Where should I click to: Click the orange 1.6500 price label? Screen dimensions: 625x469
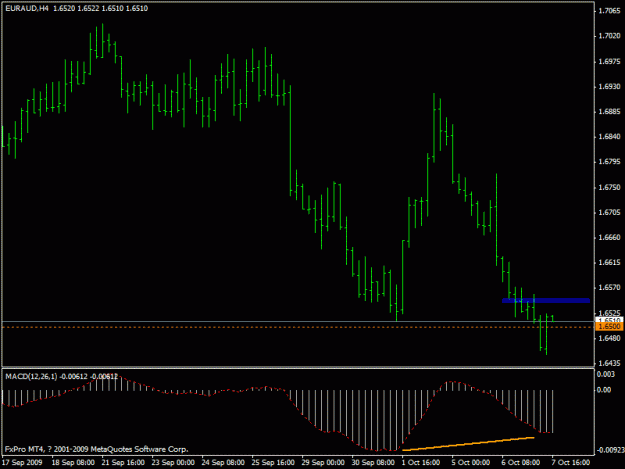pyautogui.click(x=609, y=327)
